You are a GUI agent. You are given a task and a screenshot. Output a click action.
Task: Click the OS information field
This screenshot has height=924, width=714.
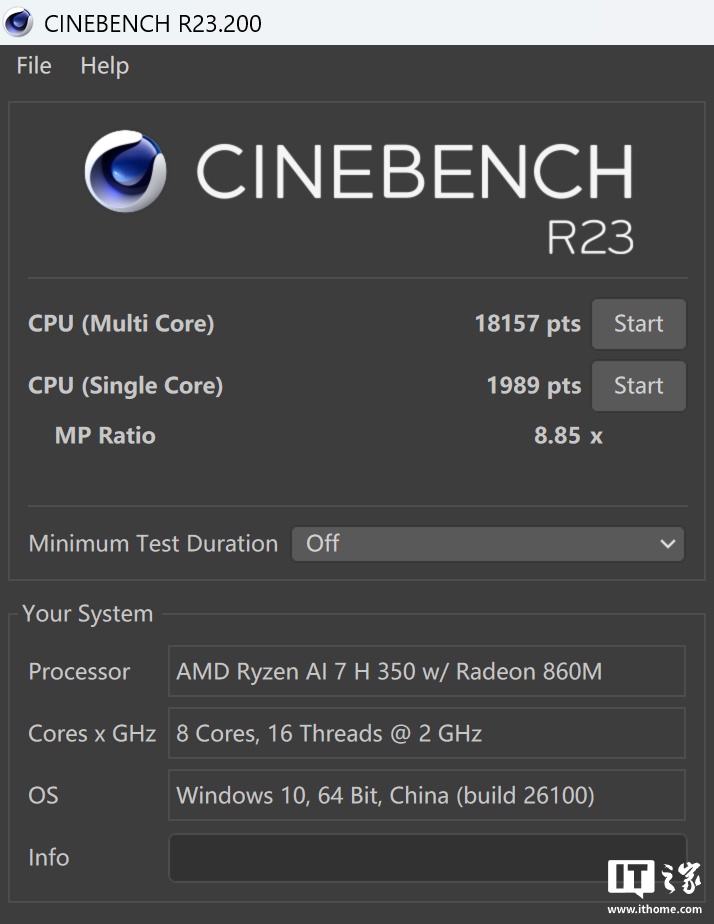426,795
